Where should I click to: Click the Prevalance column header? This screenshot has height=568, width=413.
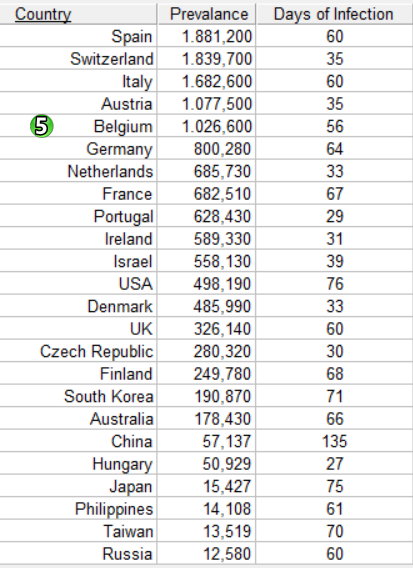tap(209, 14)
